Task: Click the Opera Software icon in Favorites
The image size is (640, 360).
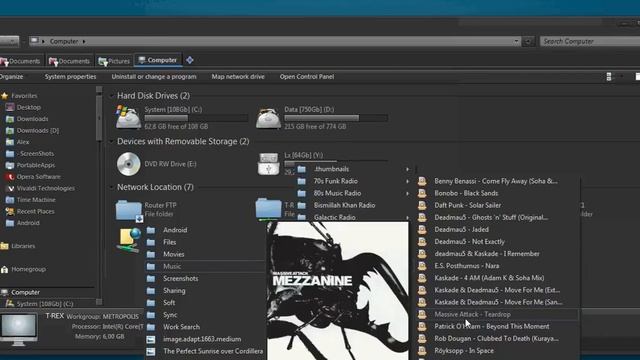Action: pos(10,177)
